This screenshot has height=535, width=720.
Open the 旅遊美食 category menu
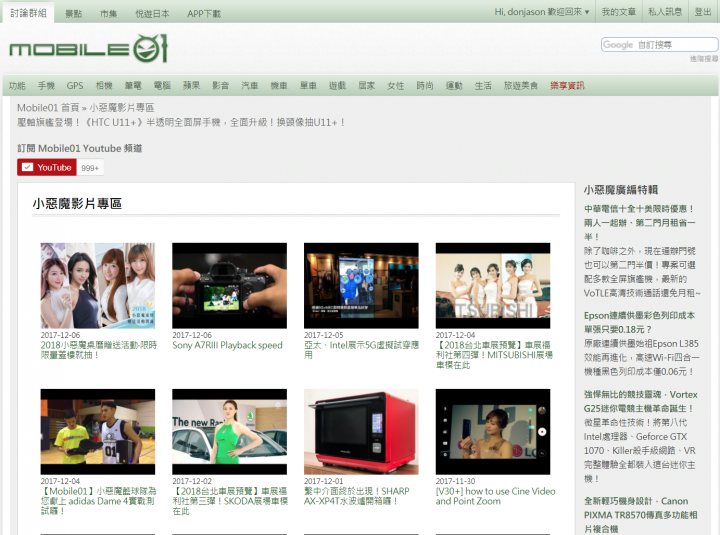tap(521, 85)
